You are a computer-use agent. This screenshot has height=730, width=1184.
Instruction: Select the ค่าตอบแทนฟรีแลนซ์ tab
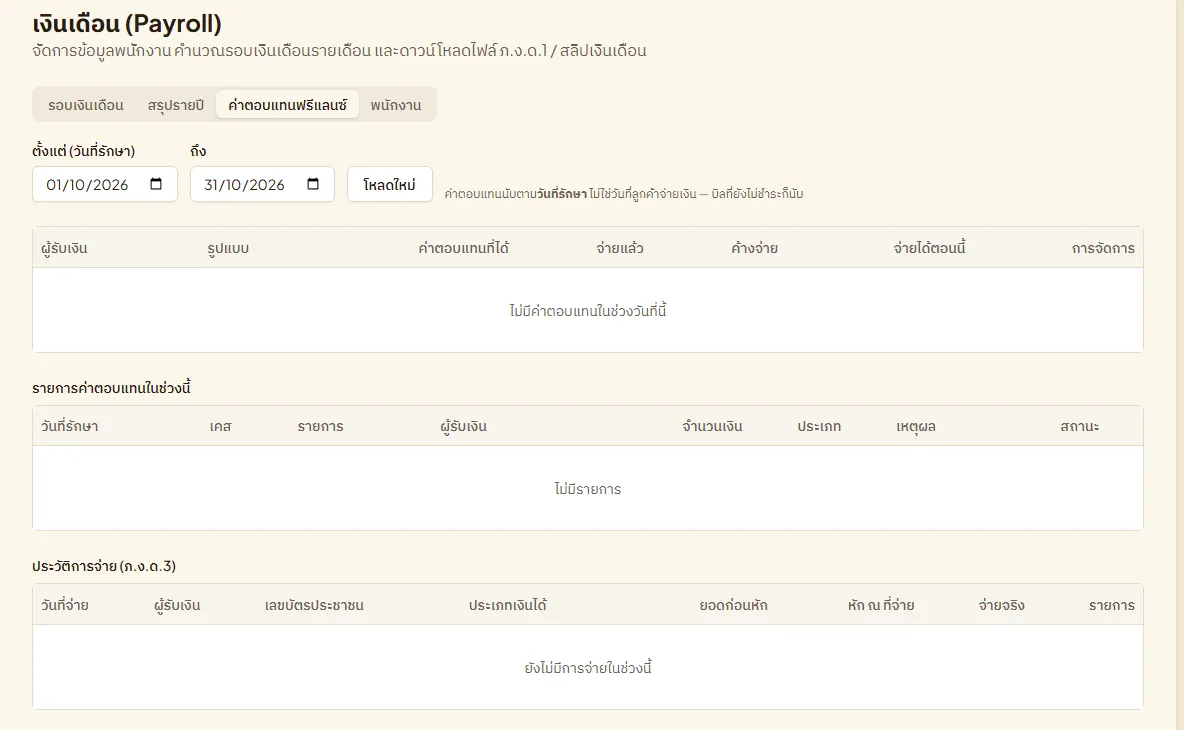[x=287, y=105]
